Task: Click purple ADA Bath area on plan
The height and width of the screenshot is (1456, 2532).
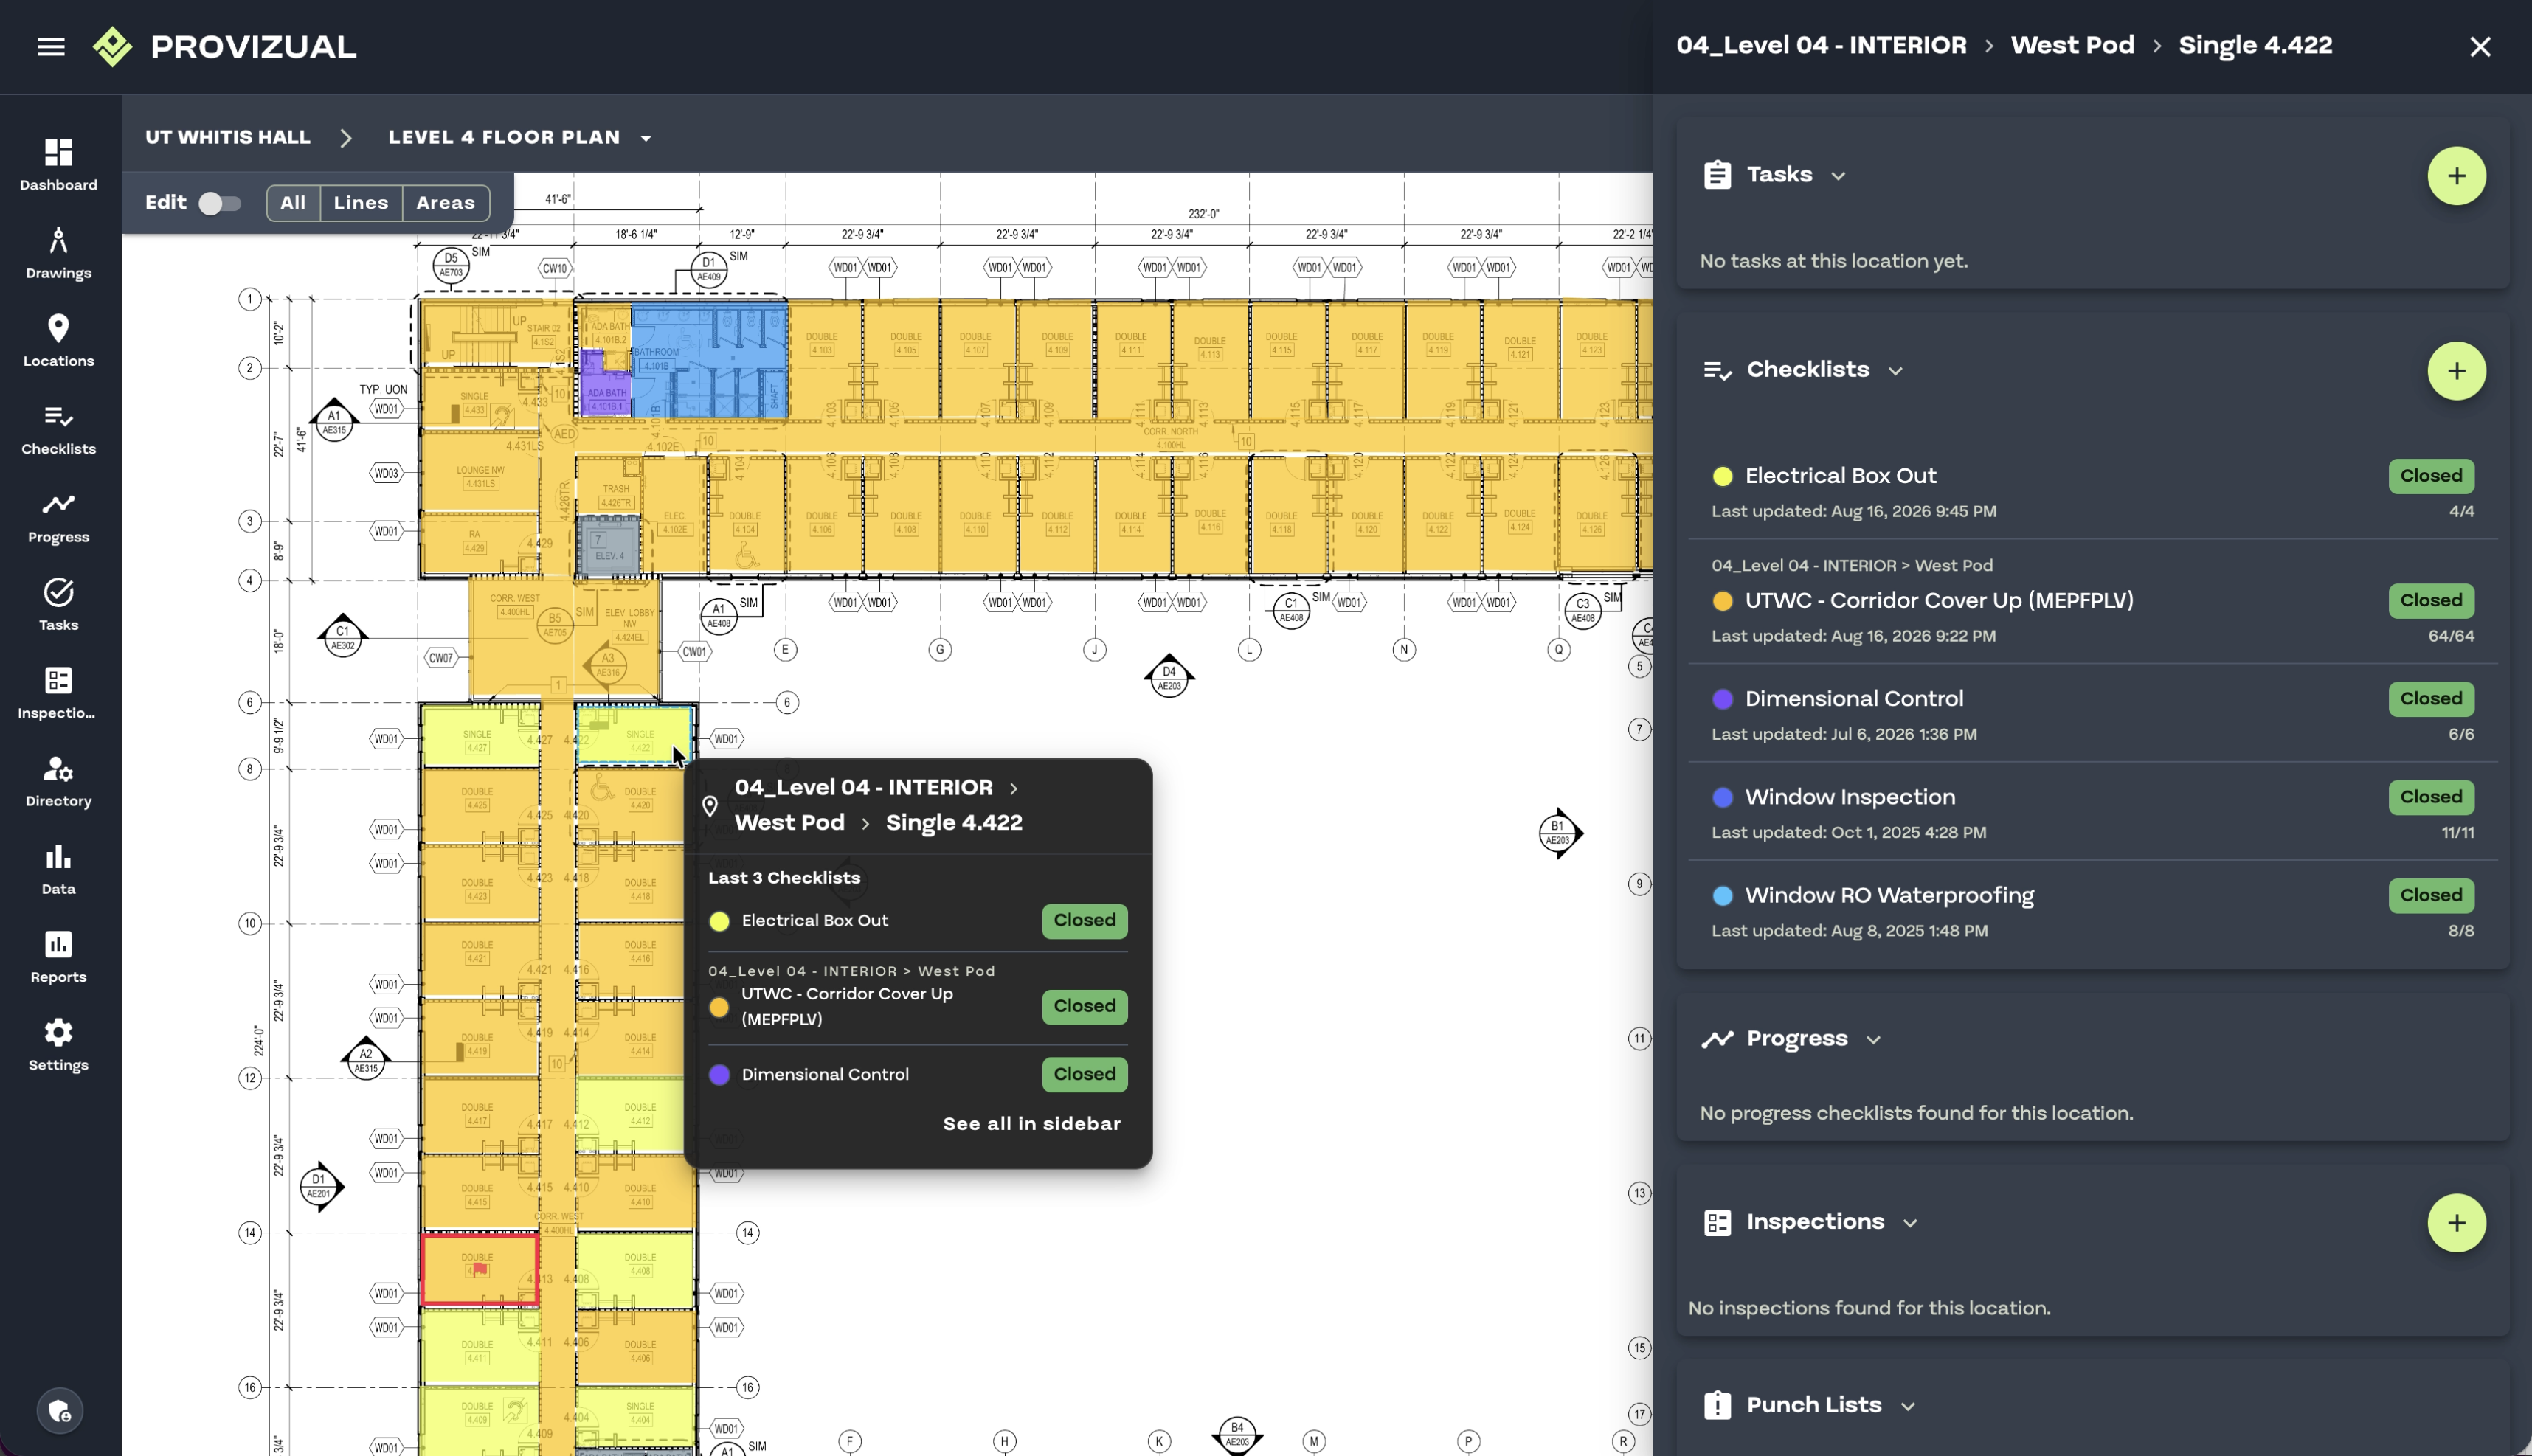Action: (605, 393)
